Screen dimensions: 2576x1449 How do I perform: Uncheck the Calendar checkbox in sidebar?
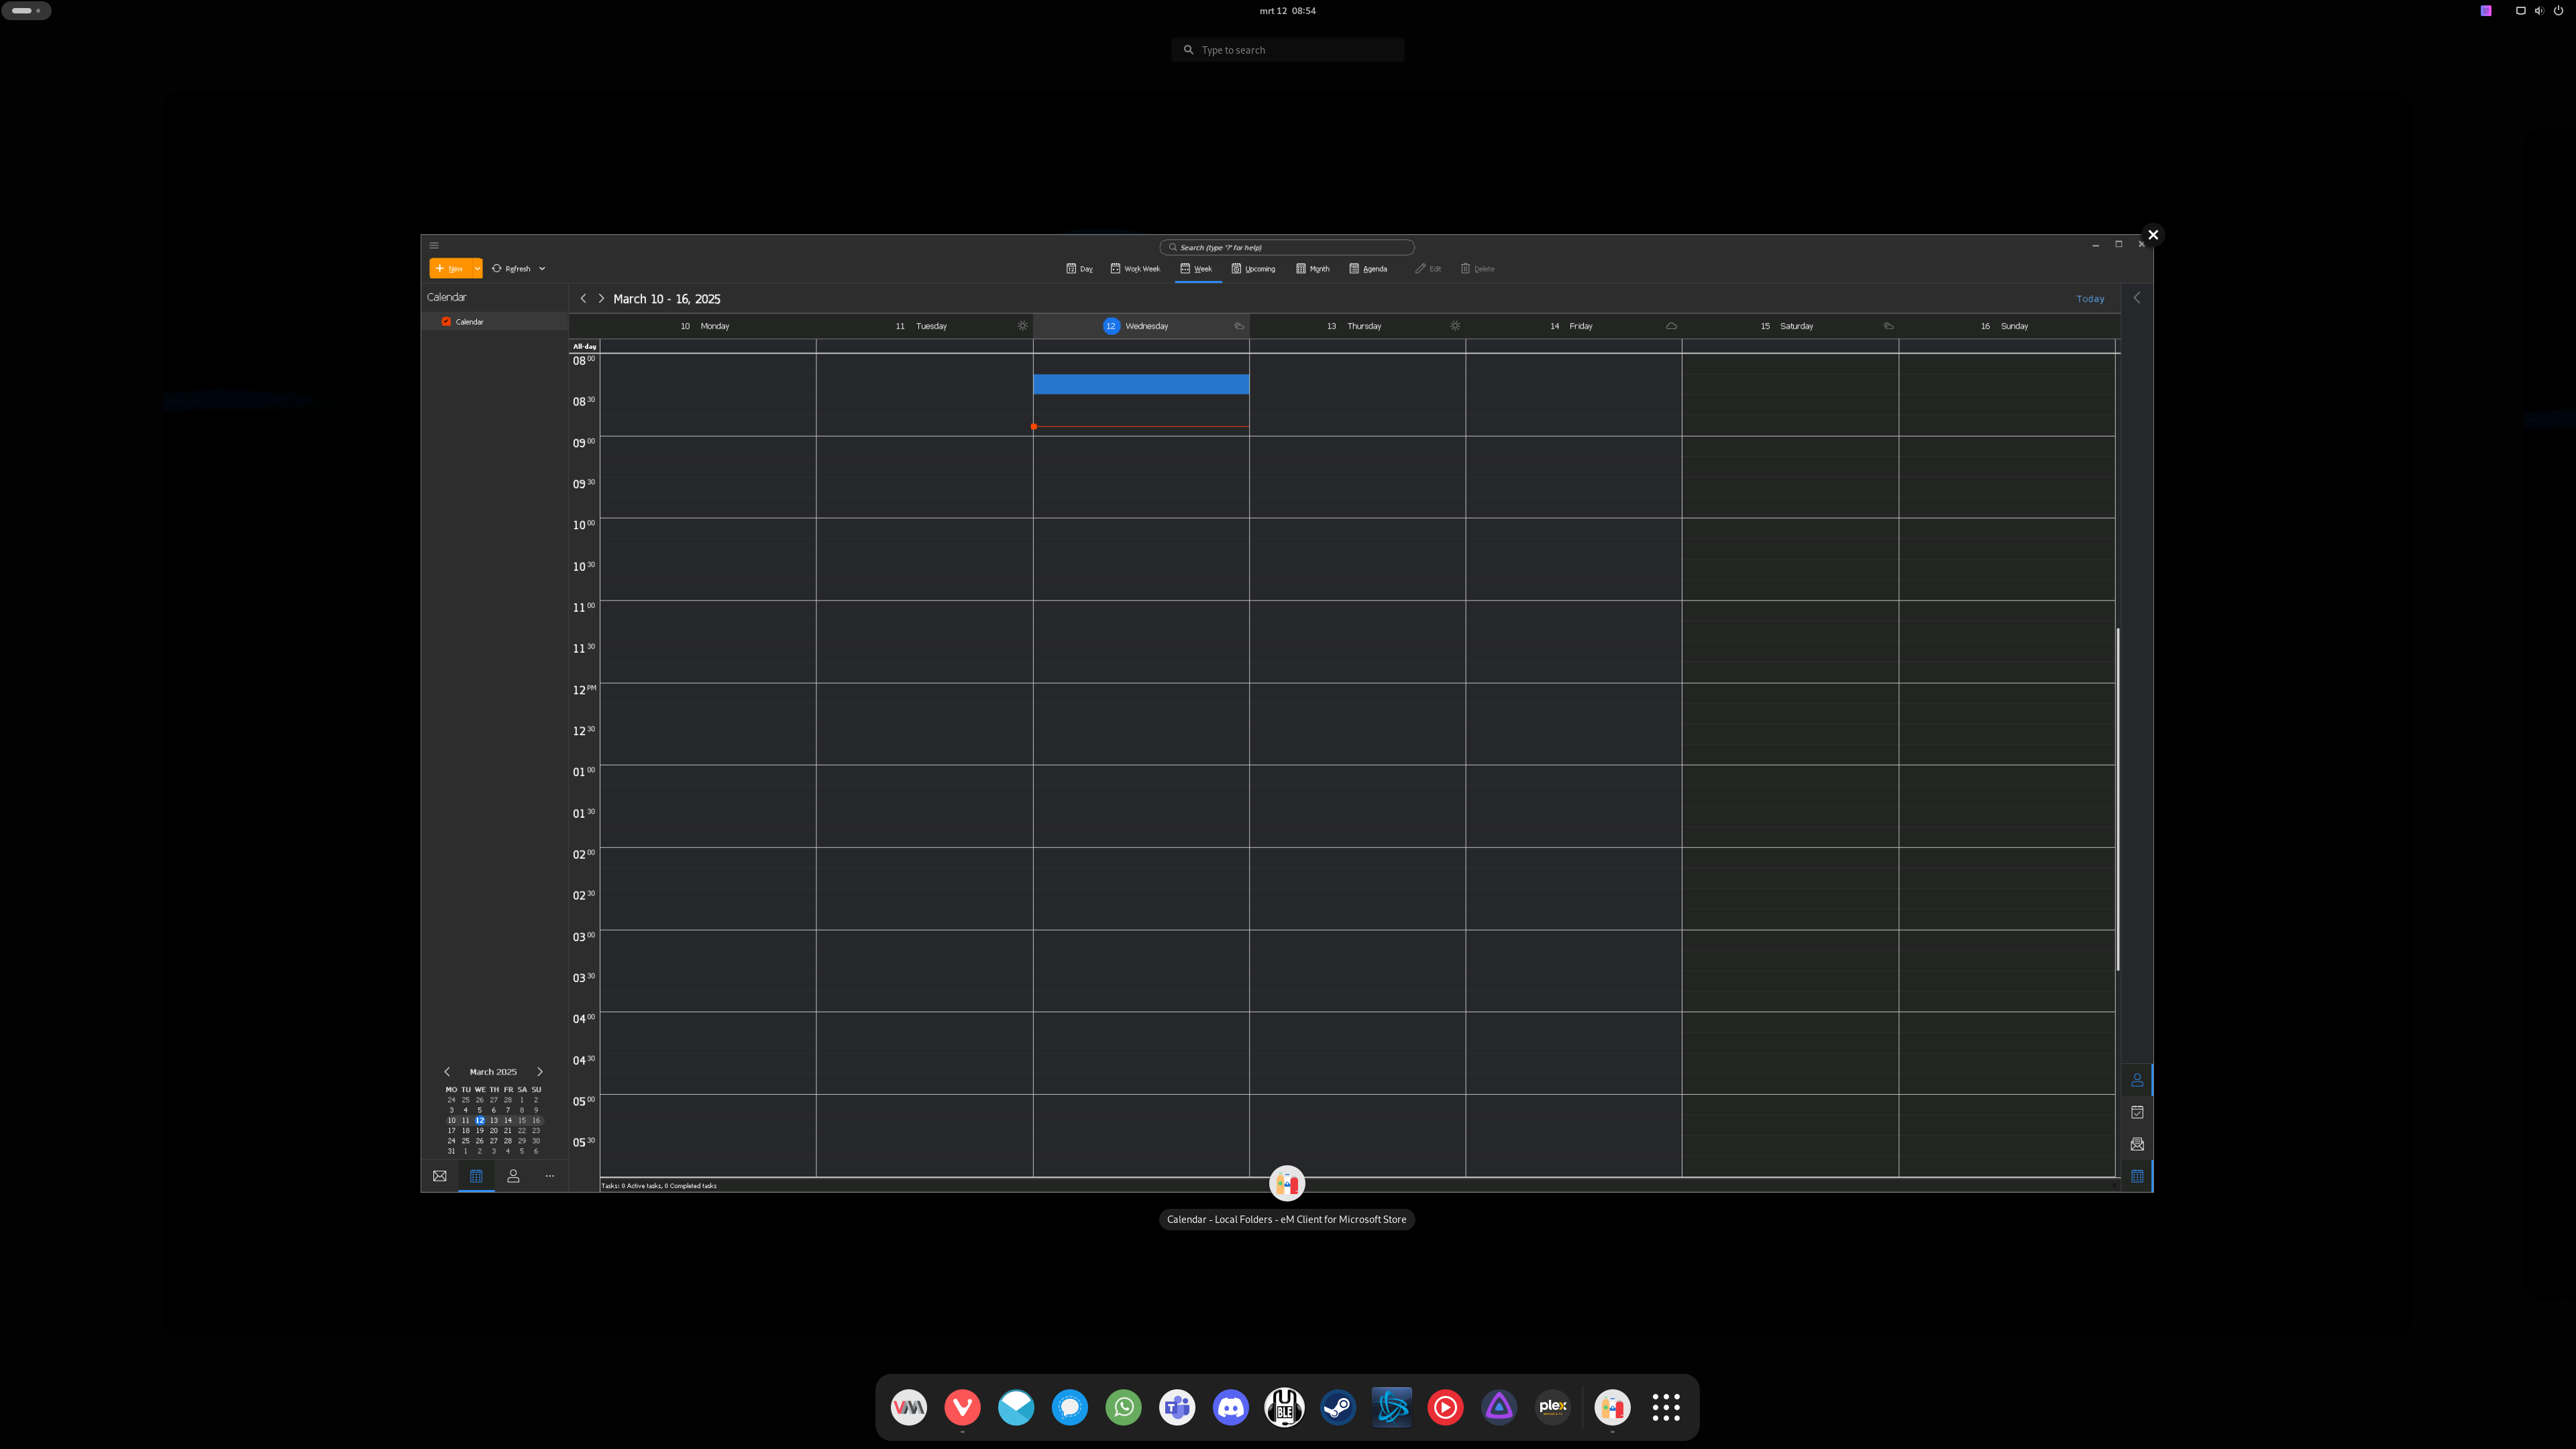pos(446,322)
